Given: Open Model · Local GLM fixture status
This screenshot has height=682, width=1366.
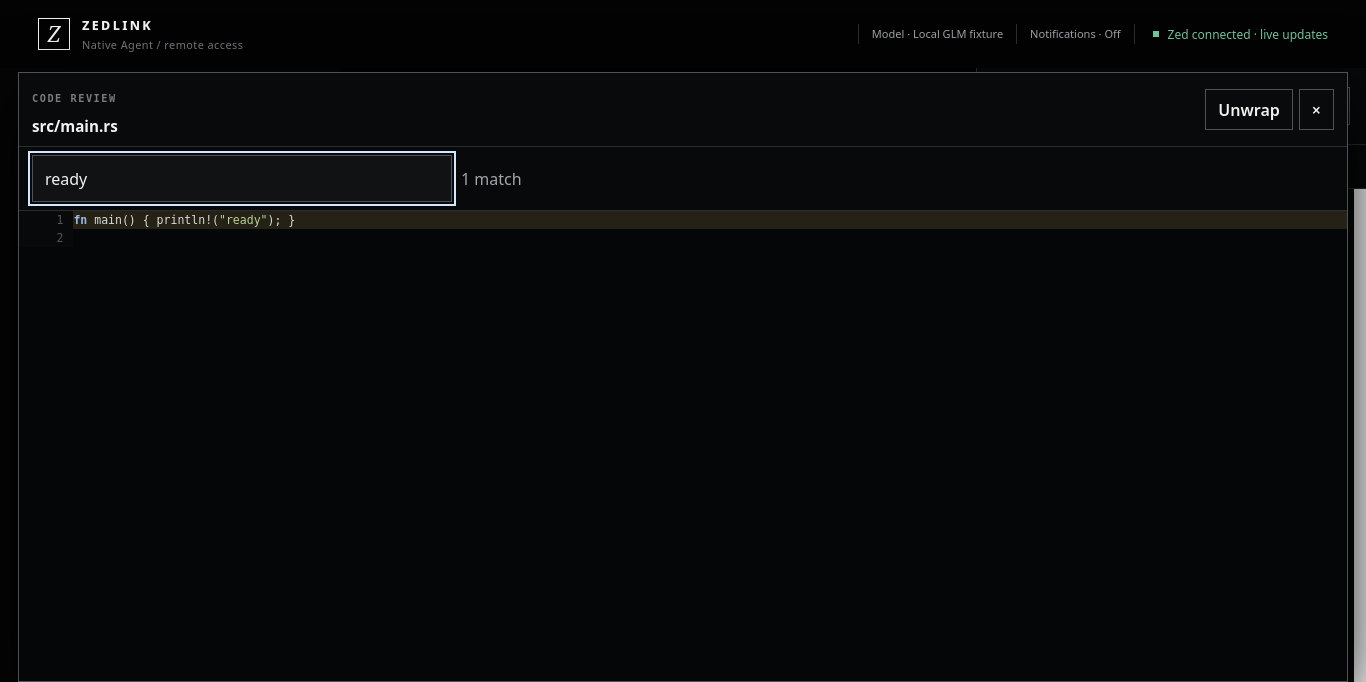Looking at the screenshot, I should [x=937, y=34].
